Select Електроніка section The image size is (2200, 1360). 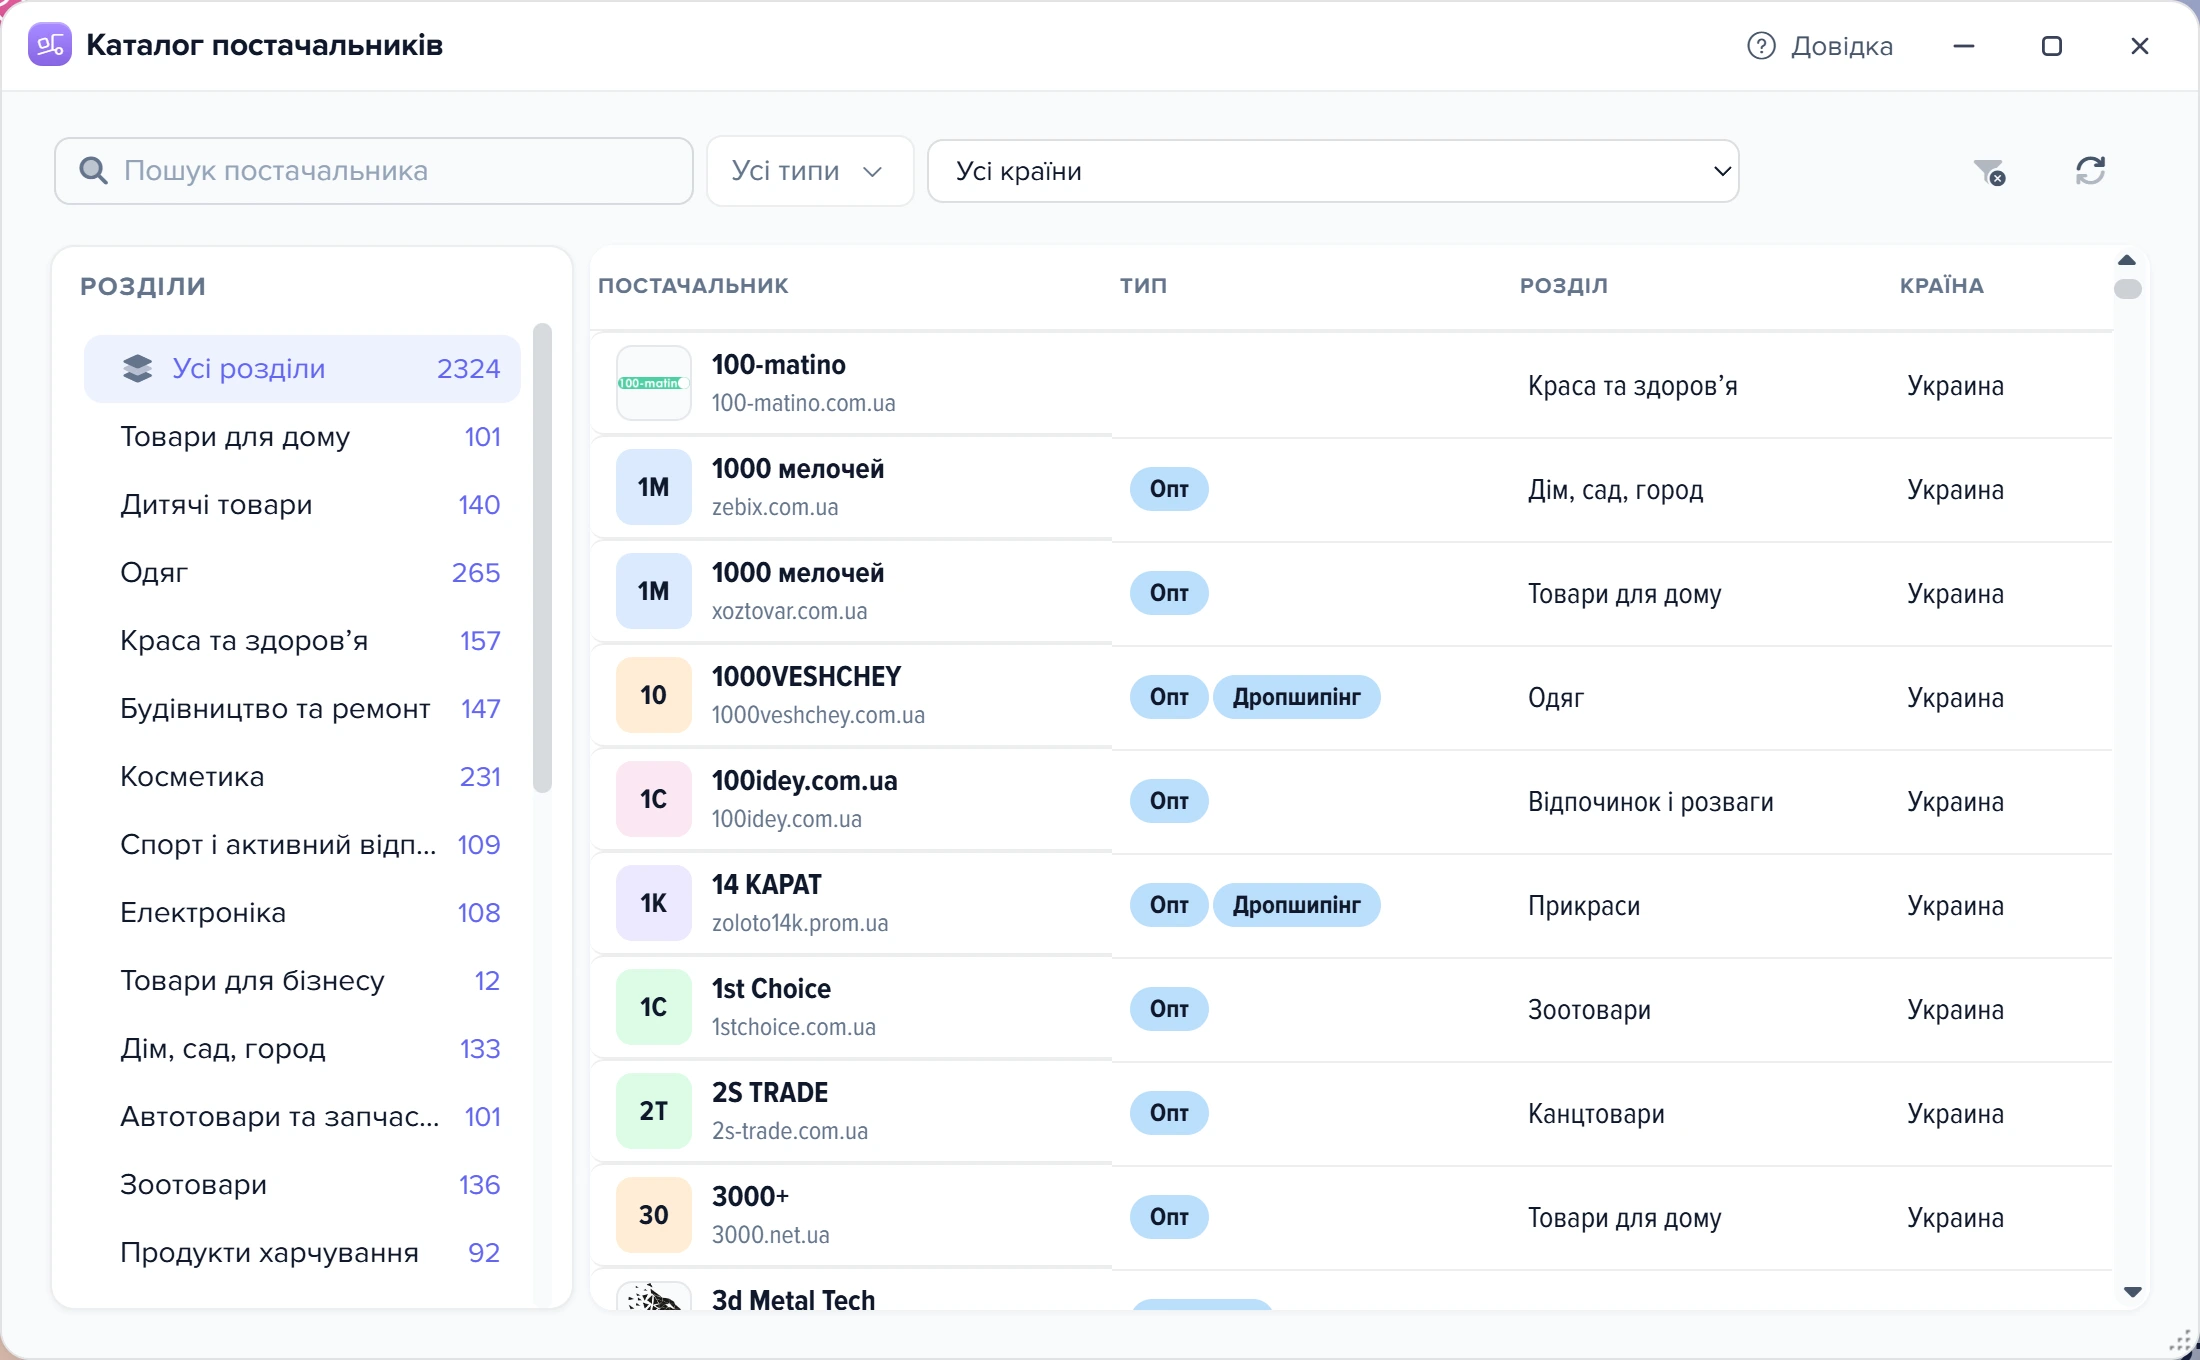302,913
